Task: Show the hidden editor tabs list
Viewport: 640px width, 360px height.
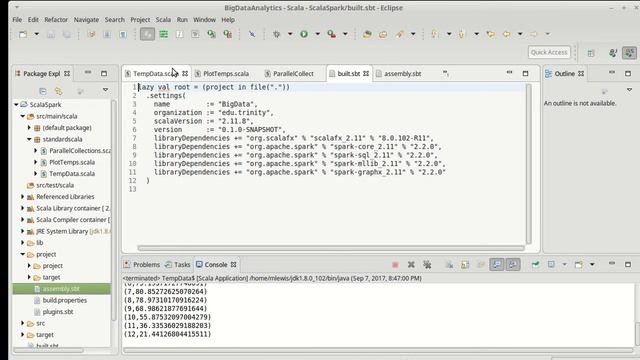Action: (x=446, y=73)
